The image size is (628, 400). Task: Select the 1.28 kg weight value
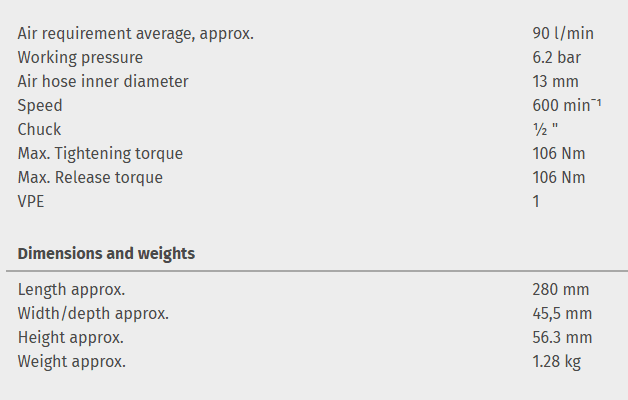tap(557, 361)
